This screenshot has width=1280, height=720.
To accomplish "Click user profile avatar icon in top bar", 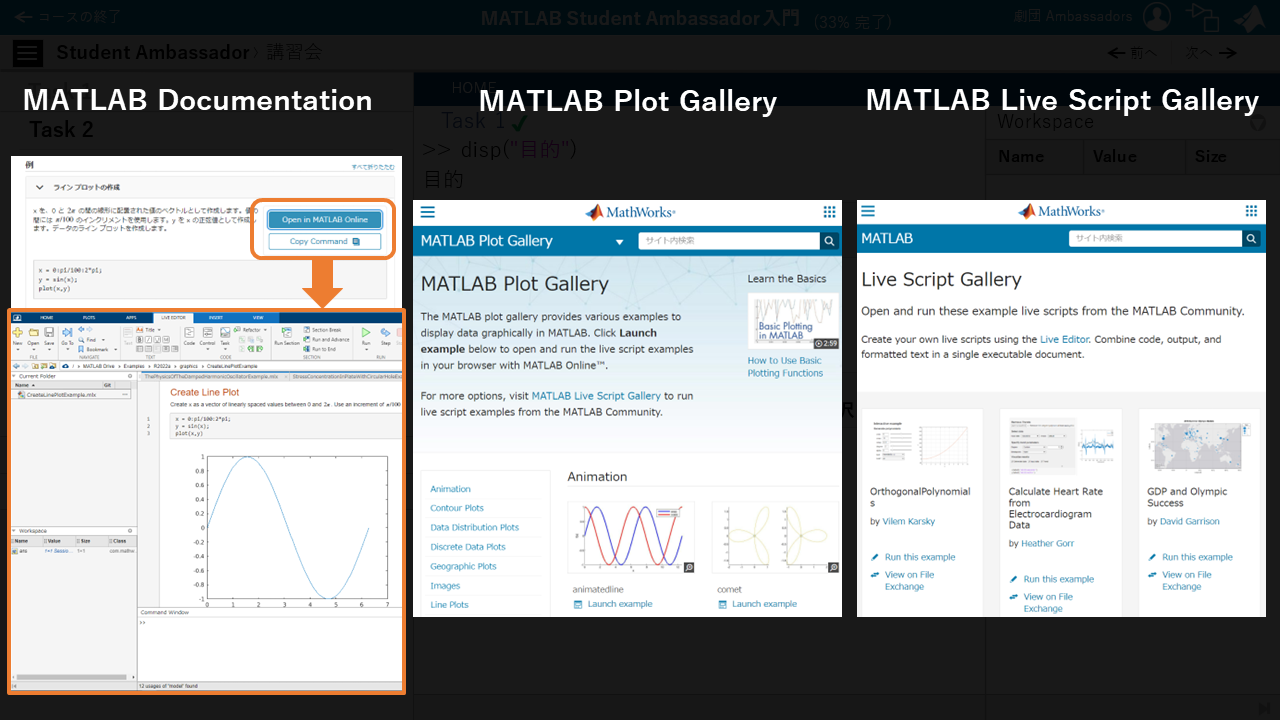I will (1156, 17).
